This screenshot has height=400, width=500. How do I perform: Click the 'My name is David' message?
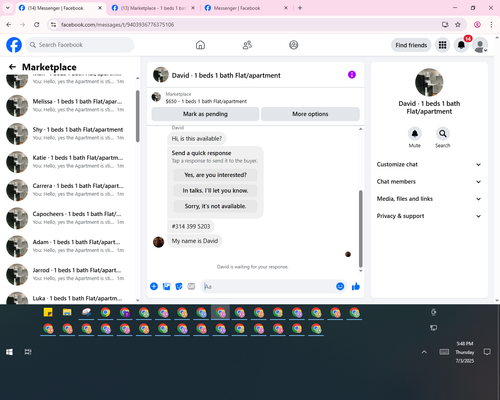point(195,241)
